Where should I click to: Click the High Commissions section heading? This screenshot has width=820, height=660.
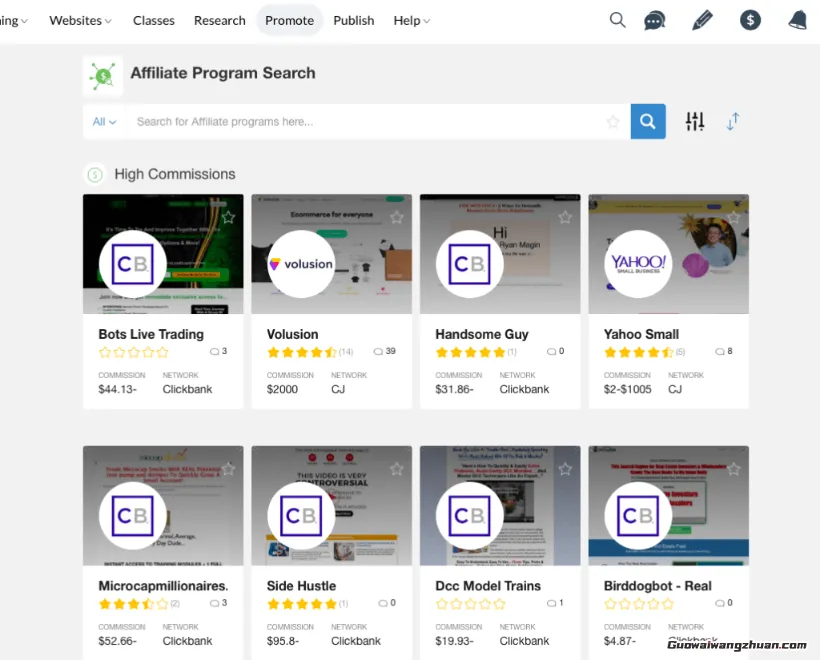pos(175,174)
